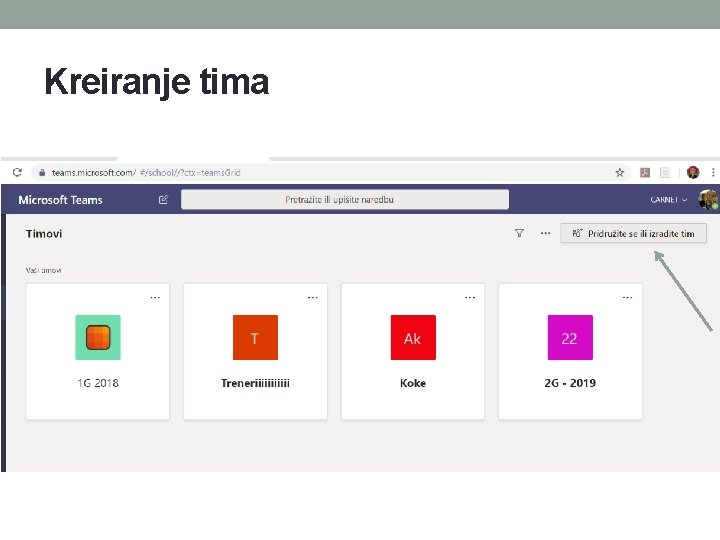Open more options on 2G - 2019 card
Viewport: 720px width, 540px height.
coord(627,298)
